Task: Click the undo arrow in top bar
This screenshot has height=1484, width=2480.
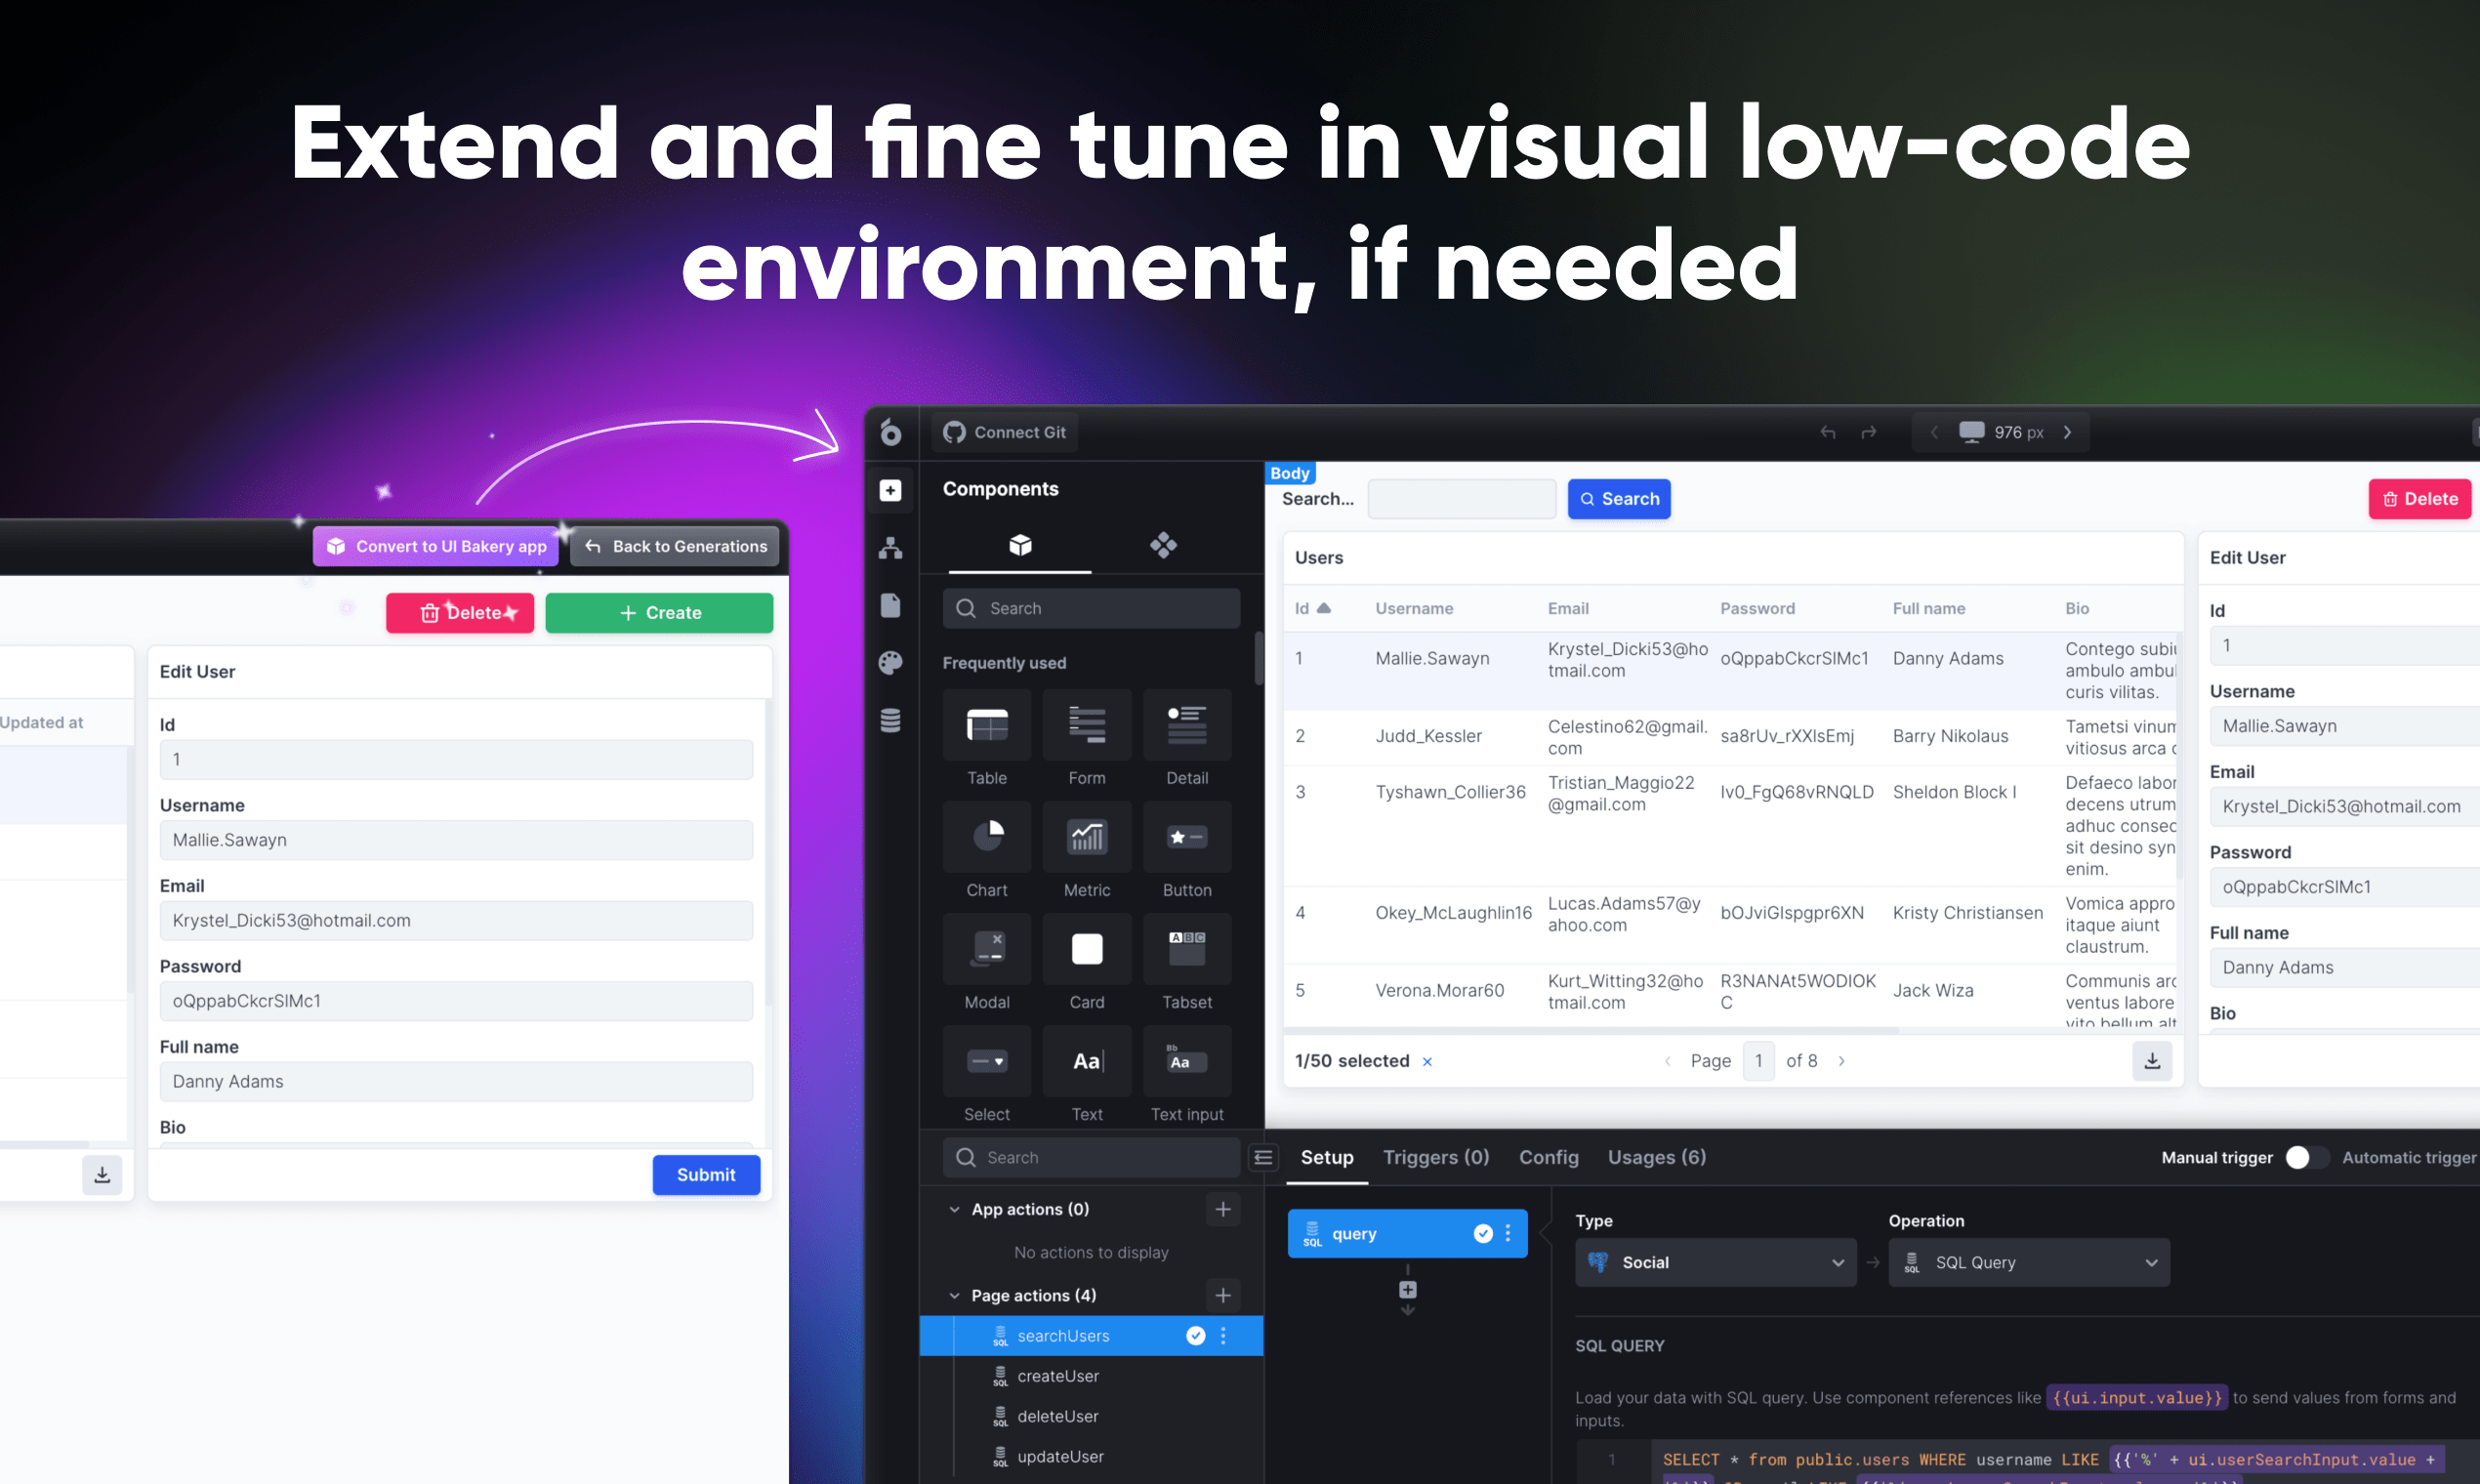Action: click(1827, 432)
